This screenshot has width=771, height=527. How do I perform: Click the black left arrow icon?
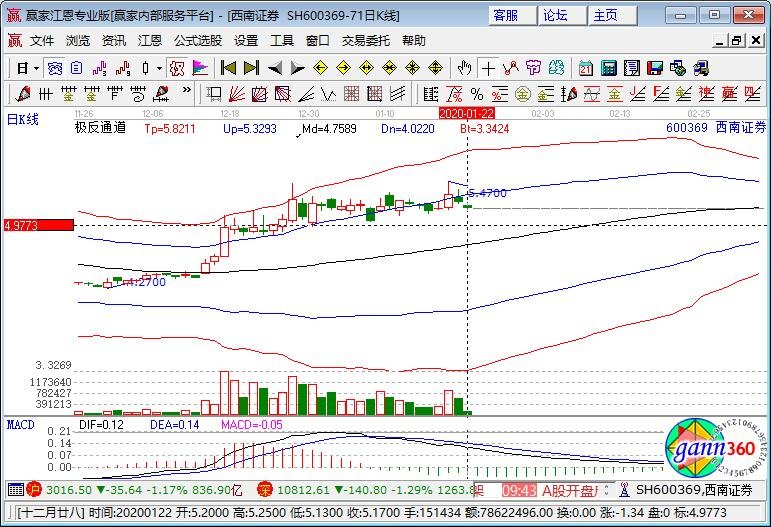point(274,68)
